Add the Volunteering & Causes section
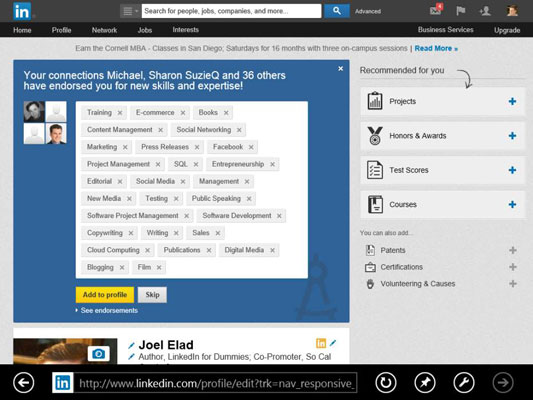This screenshot has height=400, width=533. [513, 283]
